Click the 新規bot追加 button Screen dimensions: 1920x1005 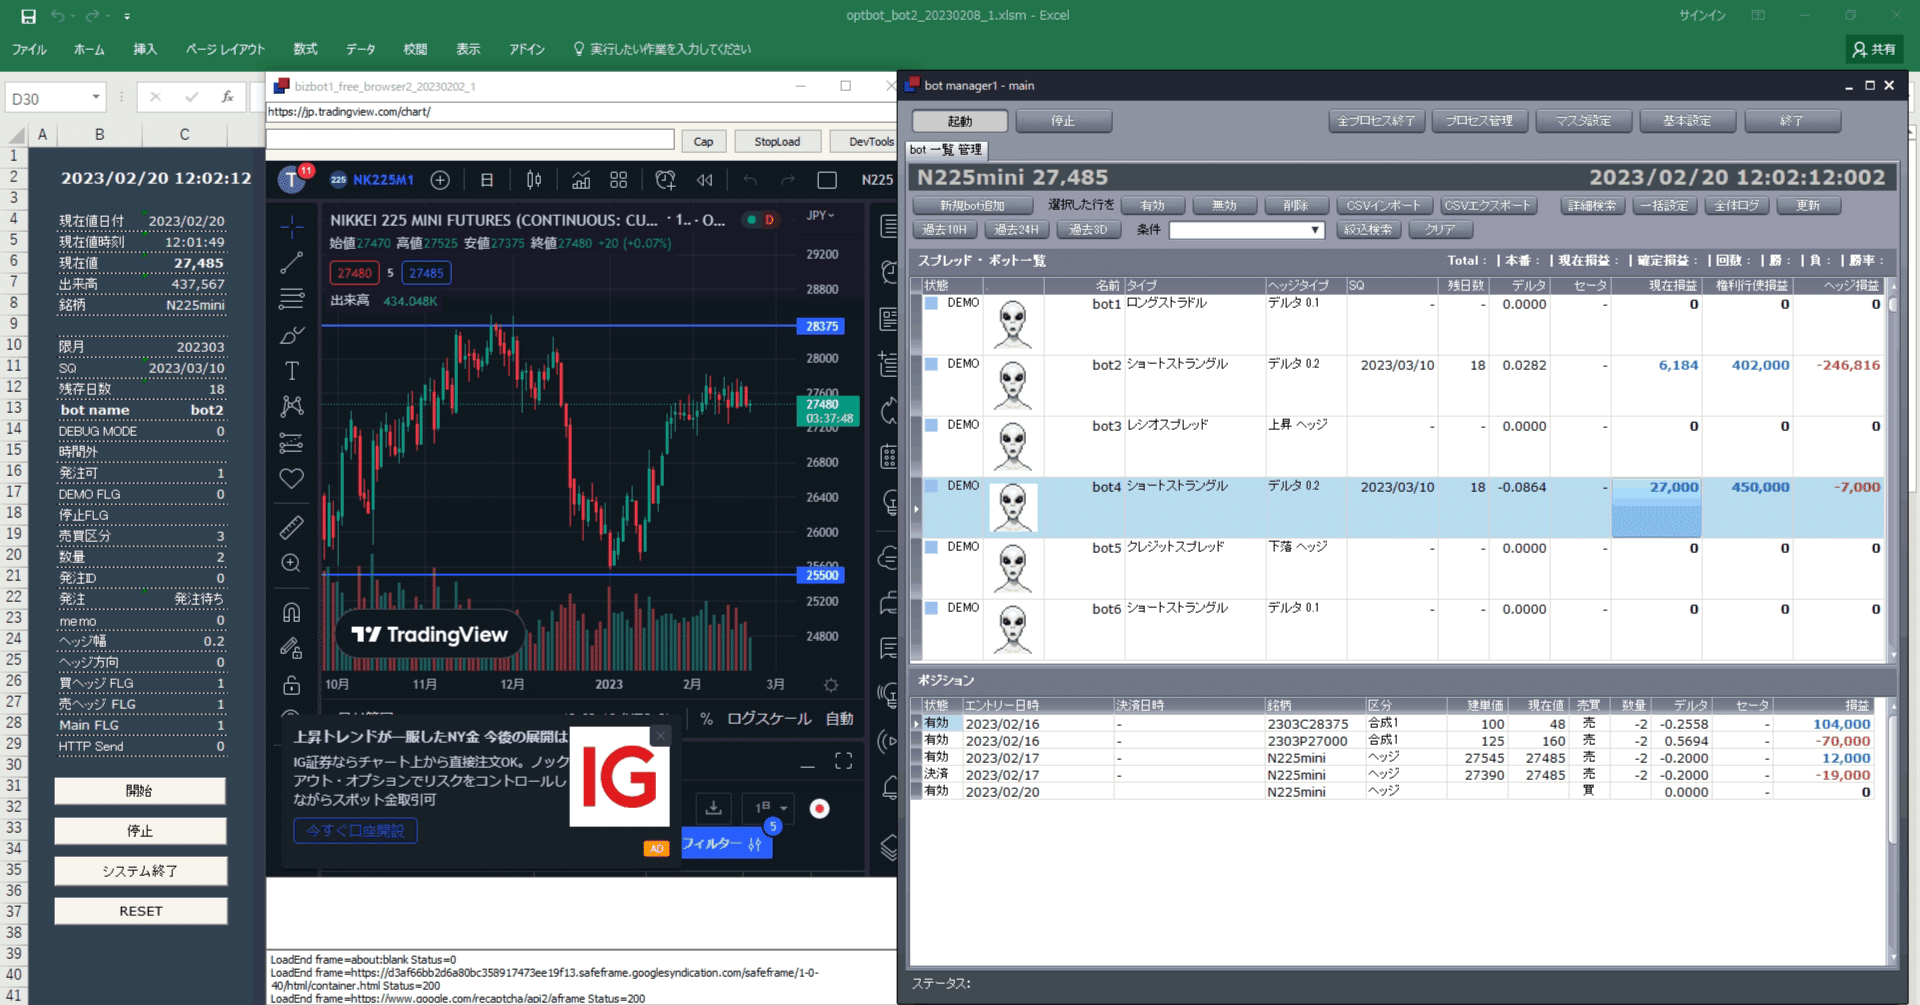point(972,206)
